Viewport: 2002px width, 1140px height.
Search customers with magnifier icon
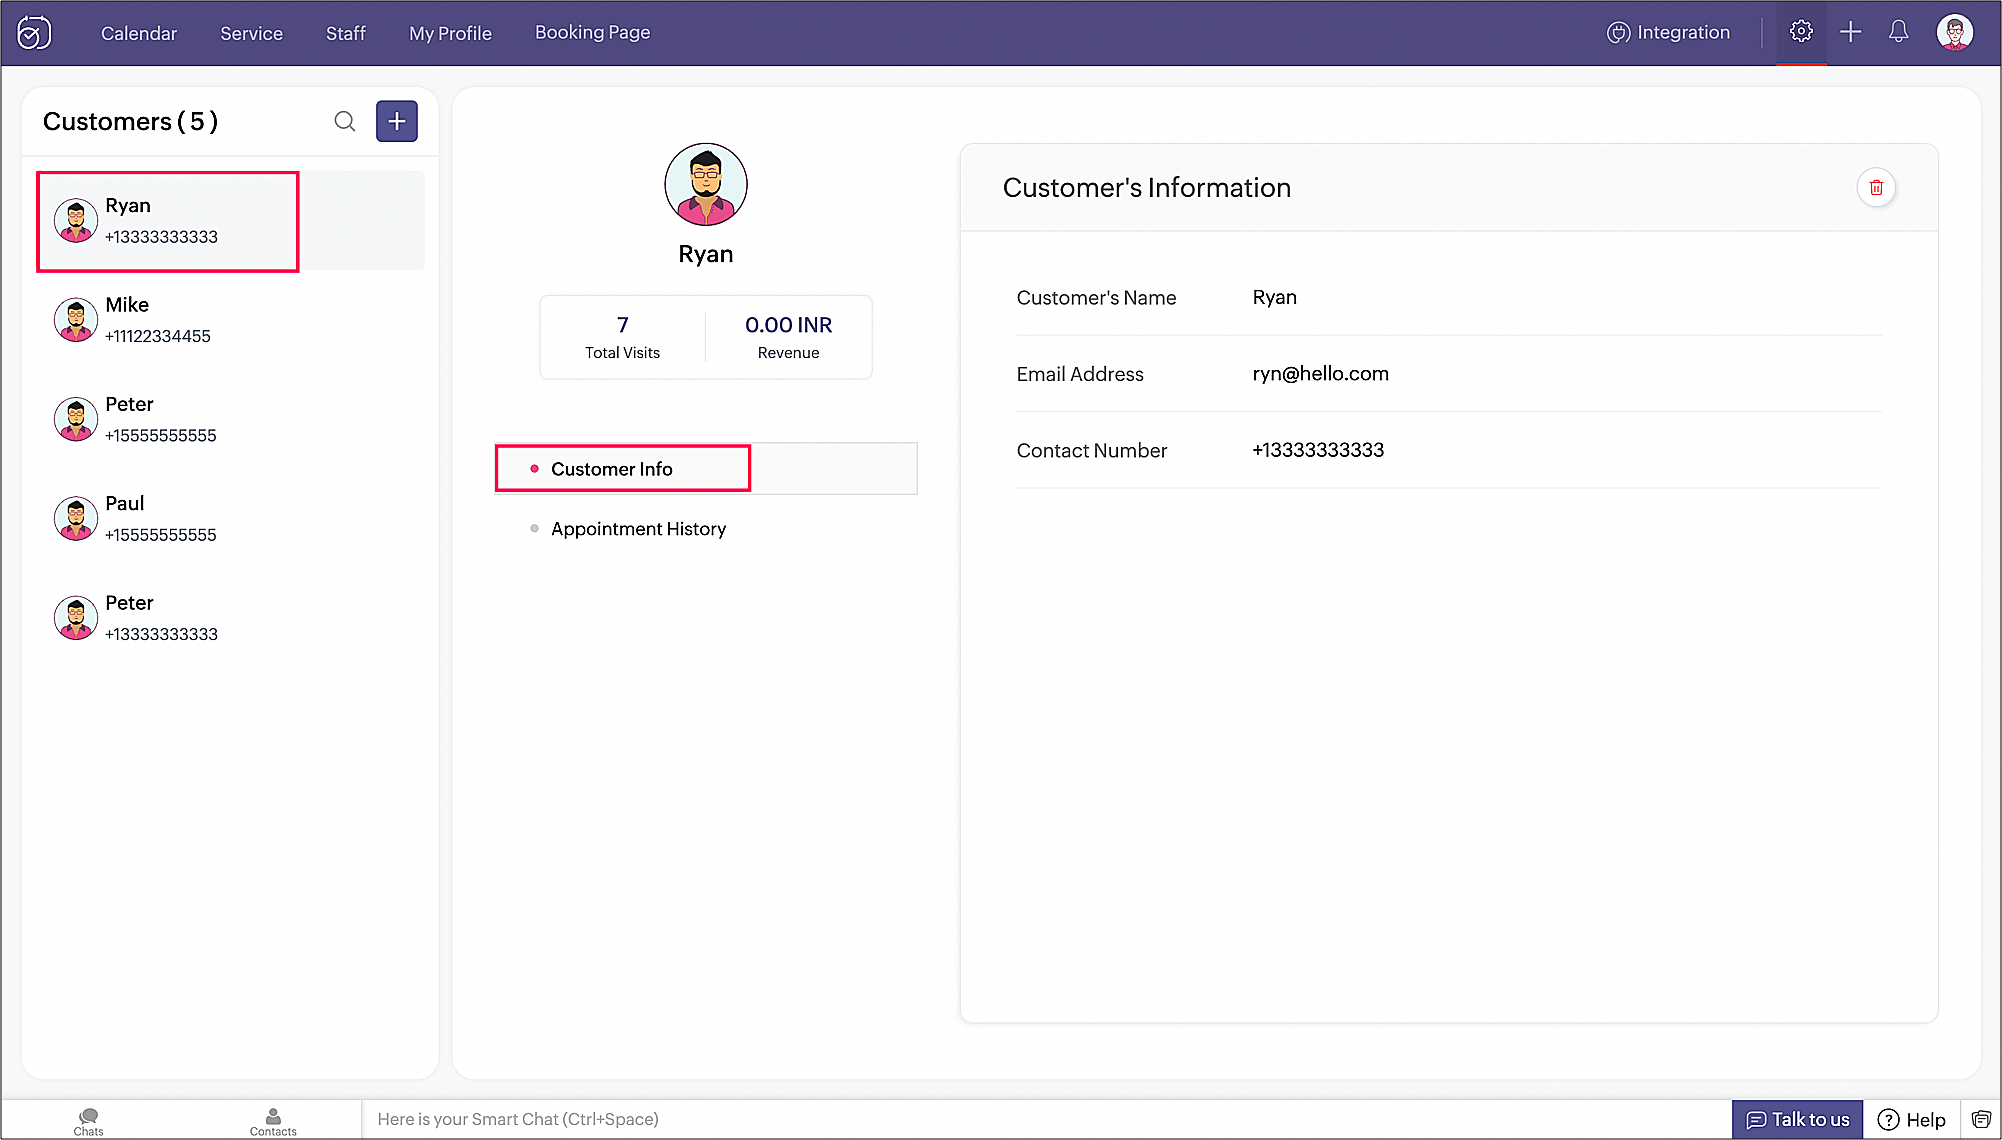pos(345,121)
